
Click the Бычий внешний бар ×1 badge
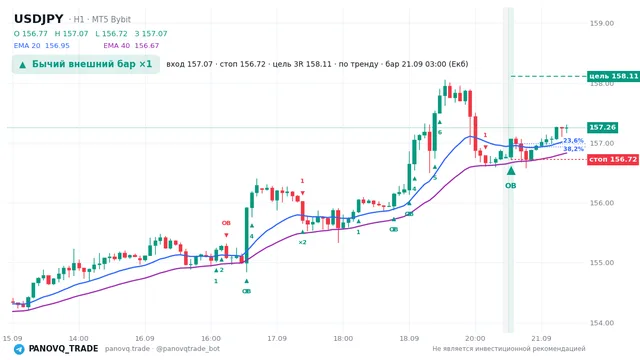tap(86, 64)
